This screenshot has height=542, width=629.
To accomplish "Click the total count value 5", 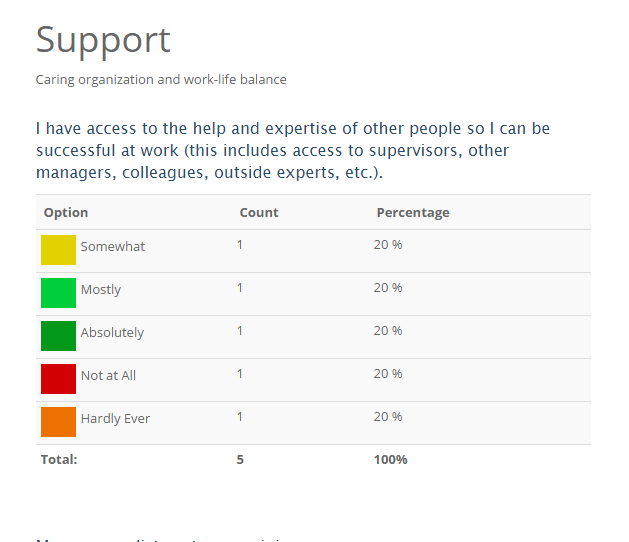I will pos(240,460).
